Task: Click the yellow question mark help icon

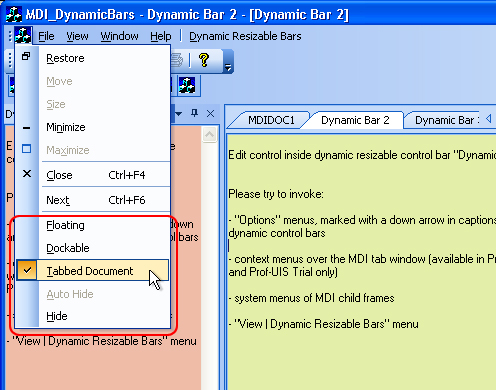Action: (204, 60)
